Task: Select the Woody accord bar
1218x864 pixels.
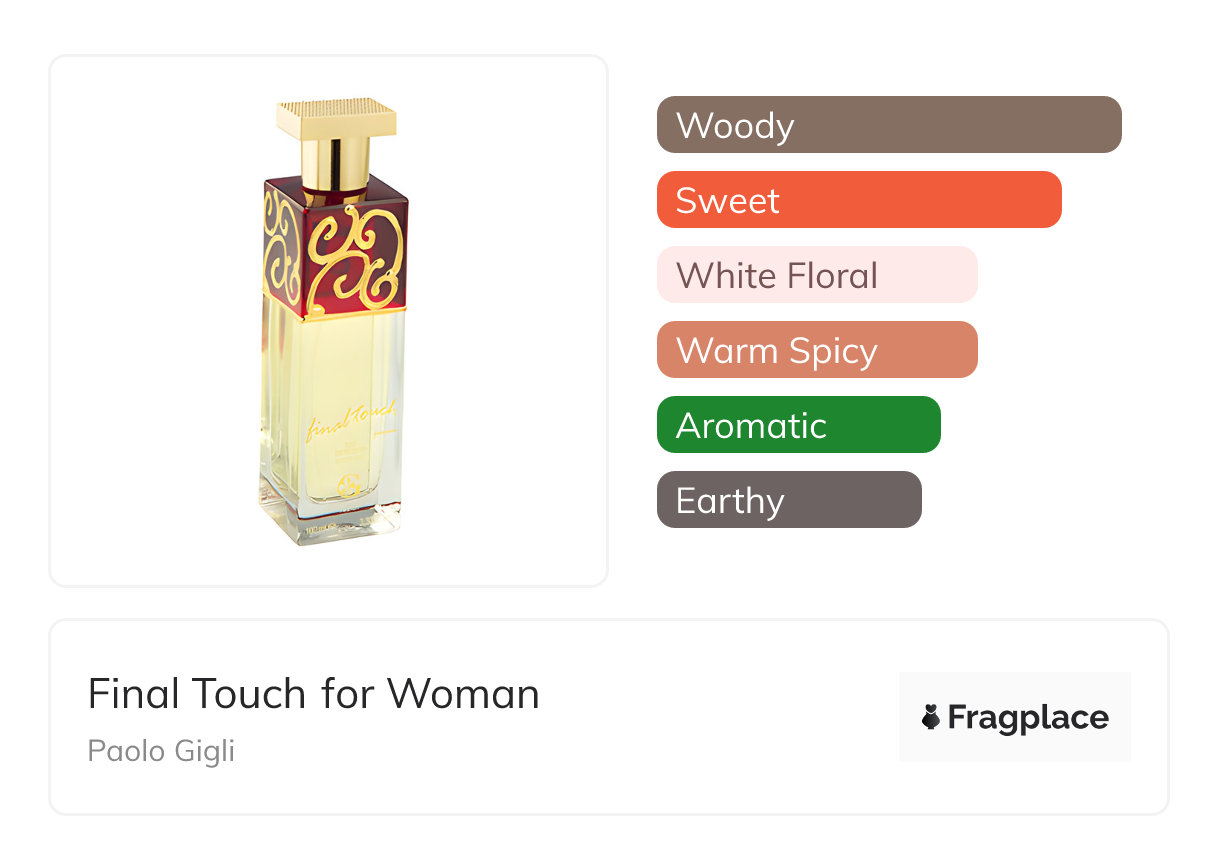Action: point(888,125)
